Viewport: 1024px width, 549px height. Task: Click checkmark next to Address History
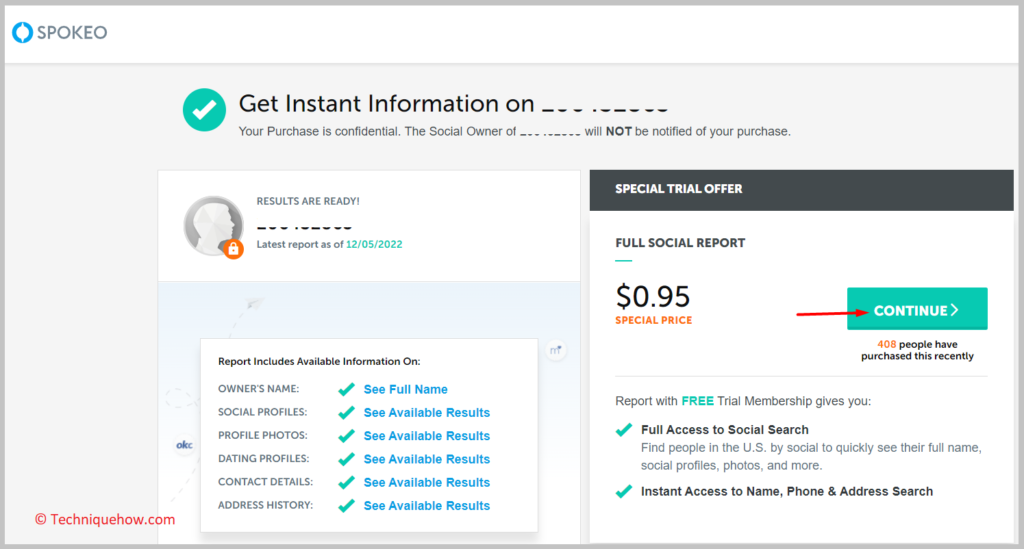click(347, 506)
